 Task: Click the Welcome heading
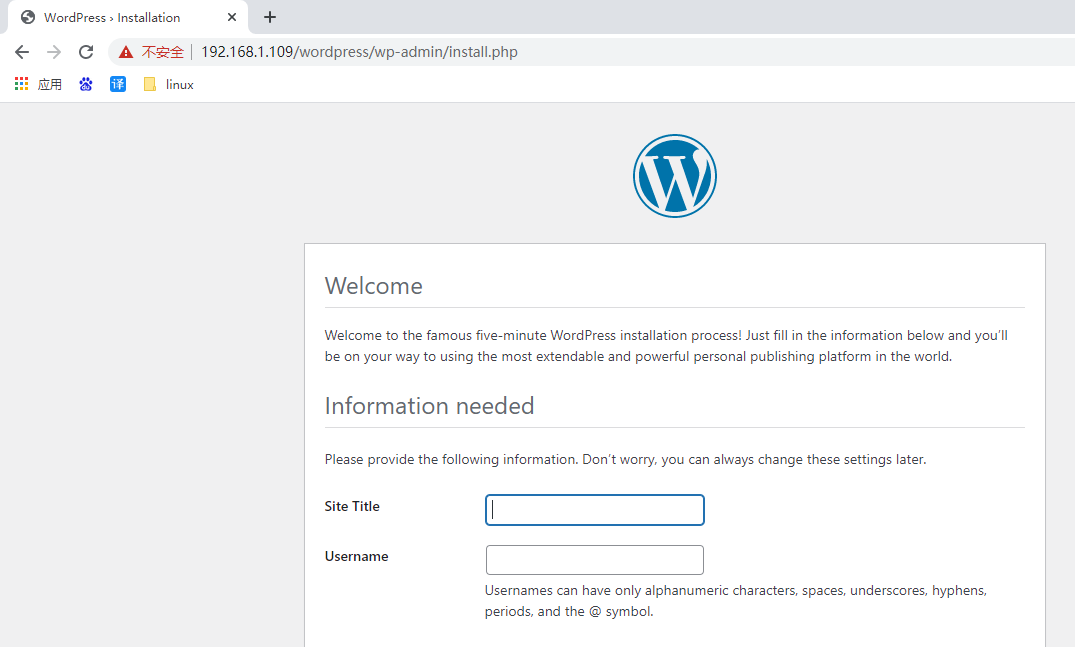374,286
